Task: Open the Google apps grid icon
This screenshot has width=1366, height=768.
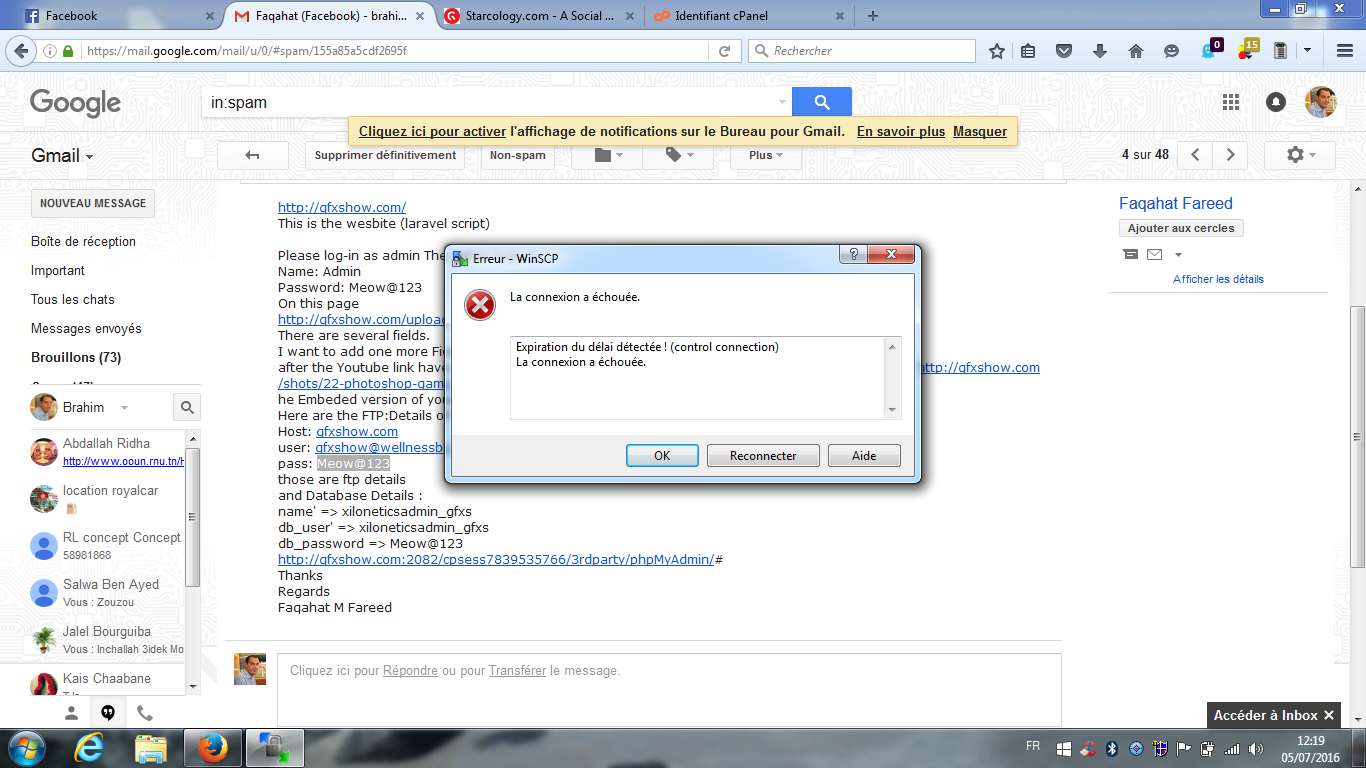Action: (1231, 102)
